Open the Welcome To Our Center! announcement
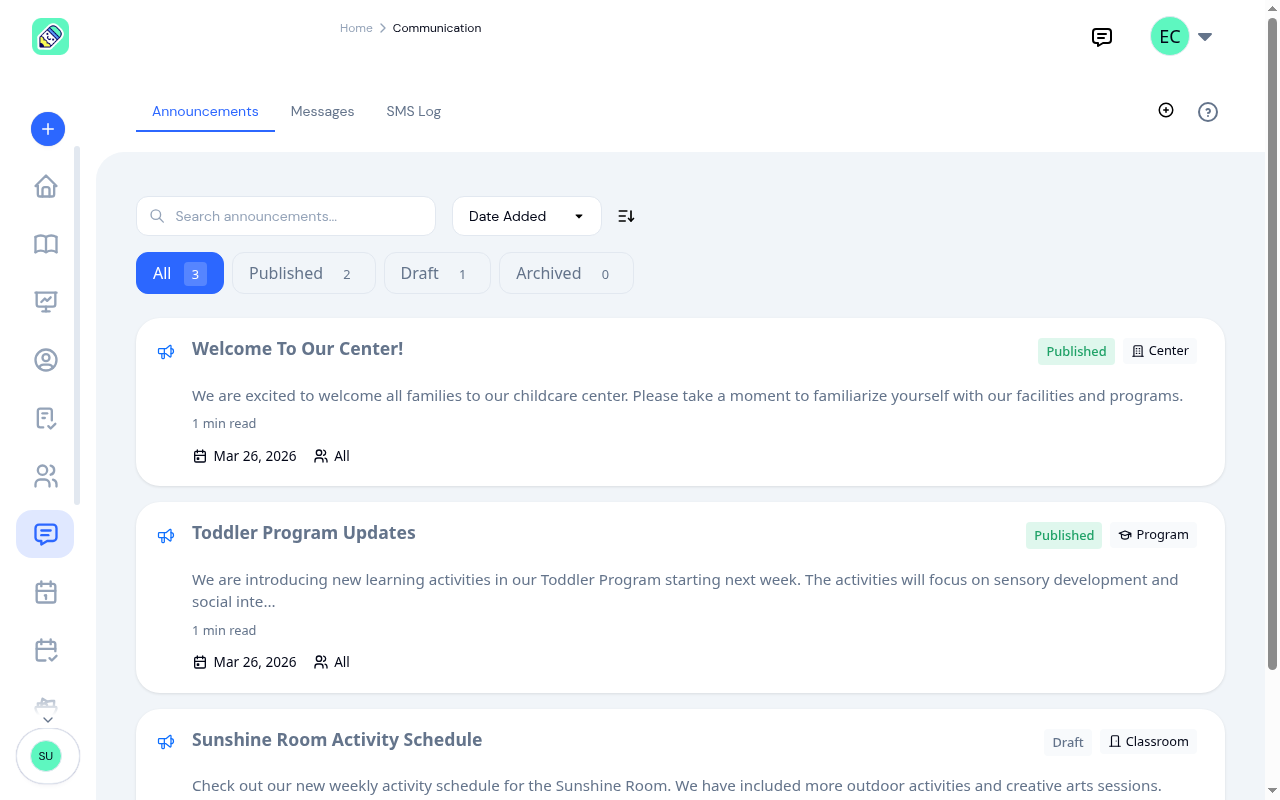Screen dimensions: 1280x800 [x=298, y=349]
